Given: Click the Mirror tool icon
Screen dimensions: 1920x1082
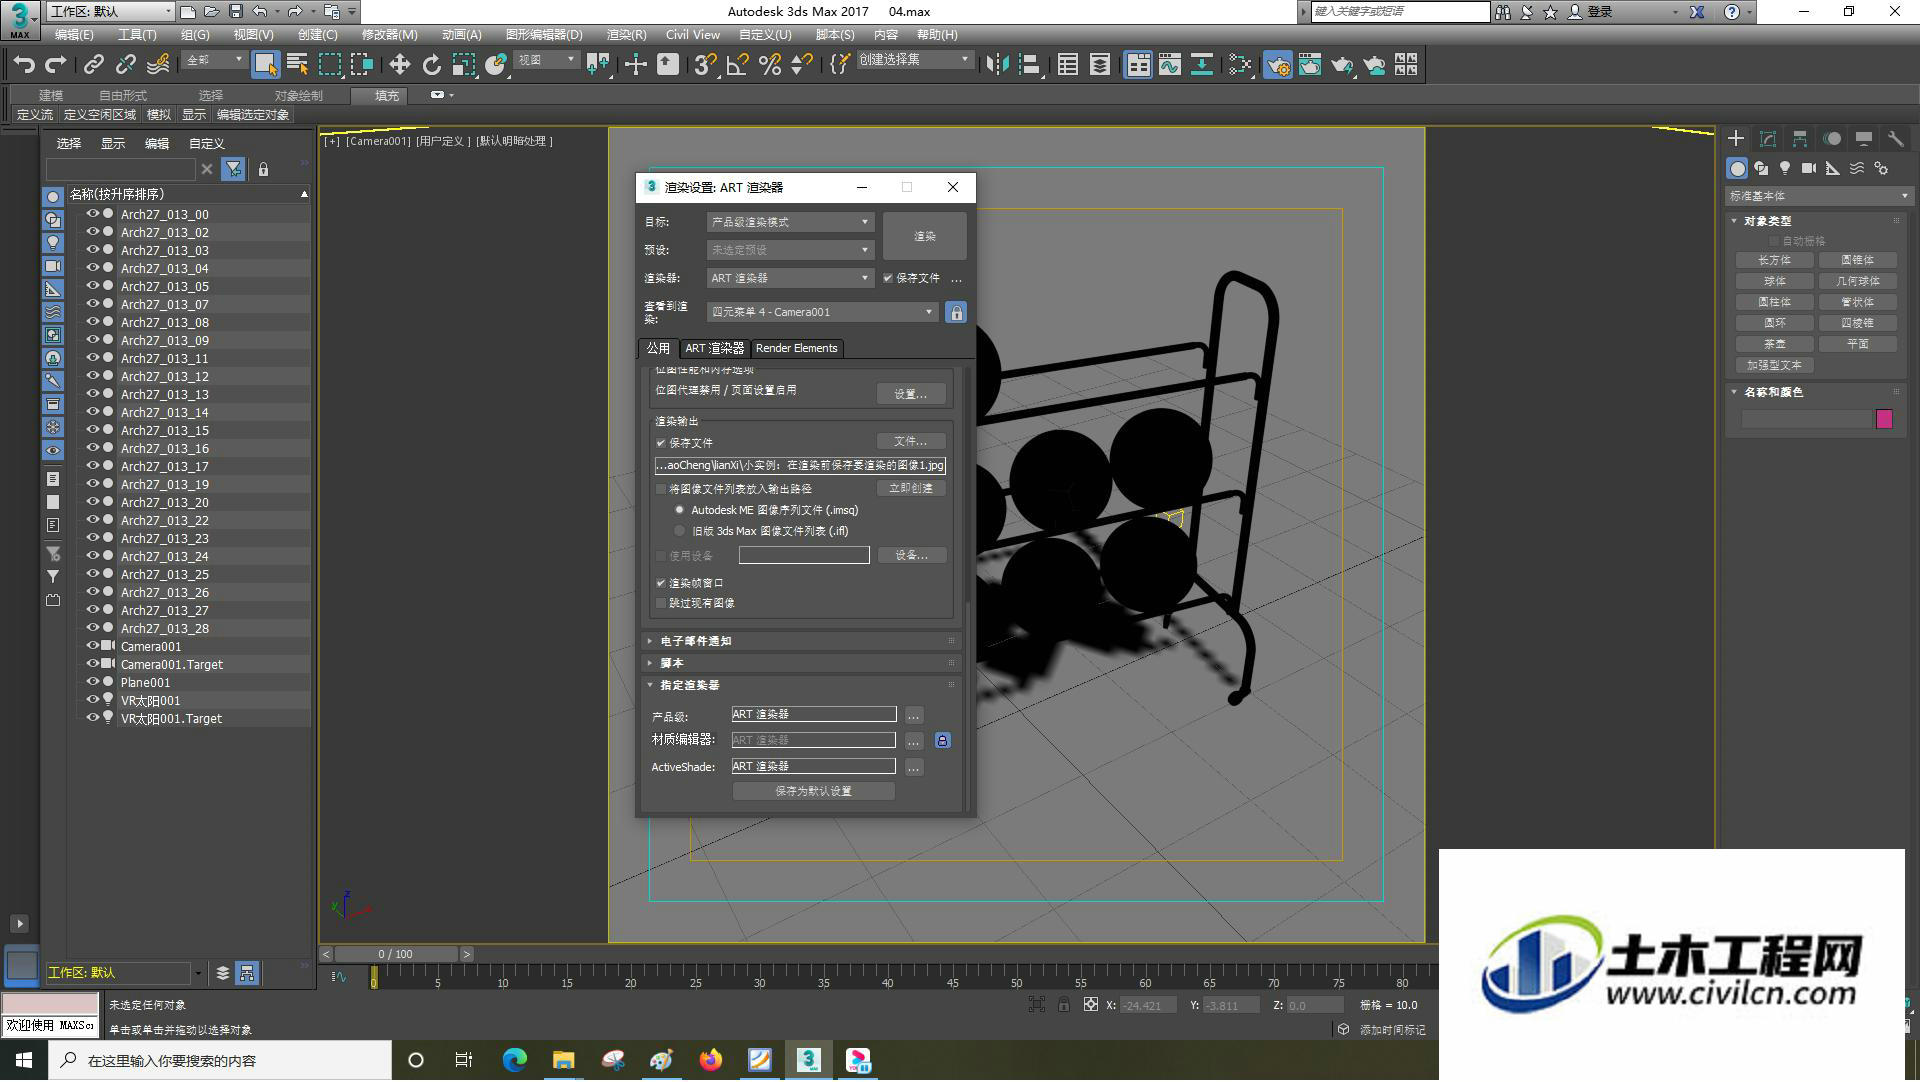Looking at the screenshot, I should click(x=997, y=65).
